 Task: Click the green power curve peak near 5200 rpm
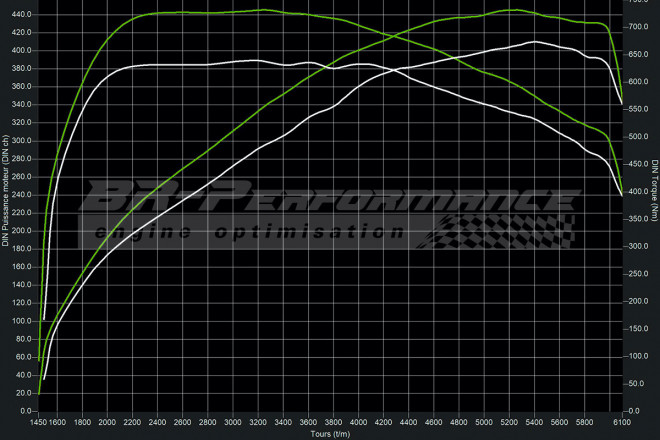point(512,10)
